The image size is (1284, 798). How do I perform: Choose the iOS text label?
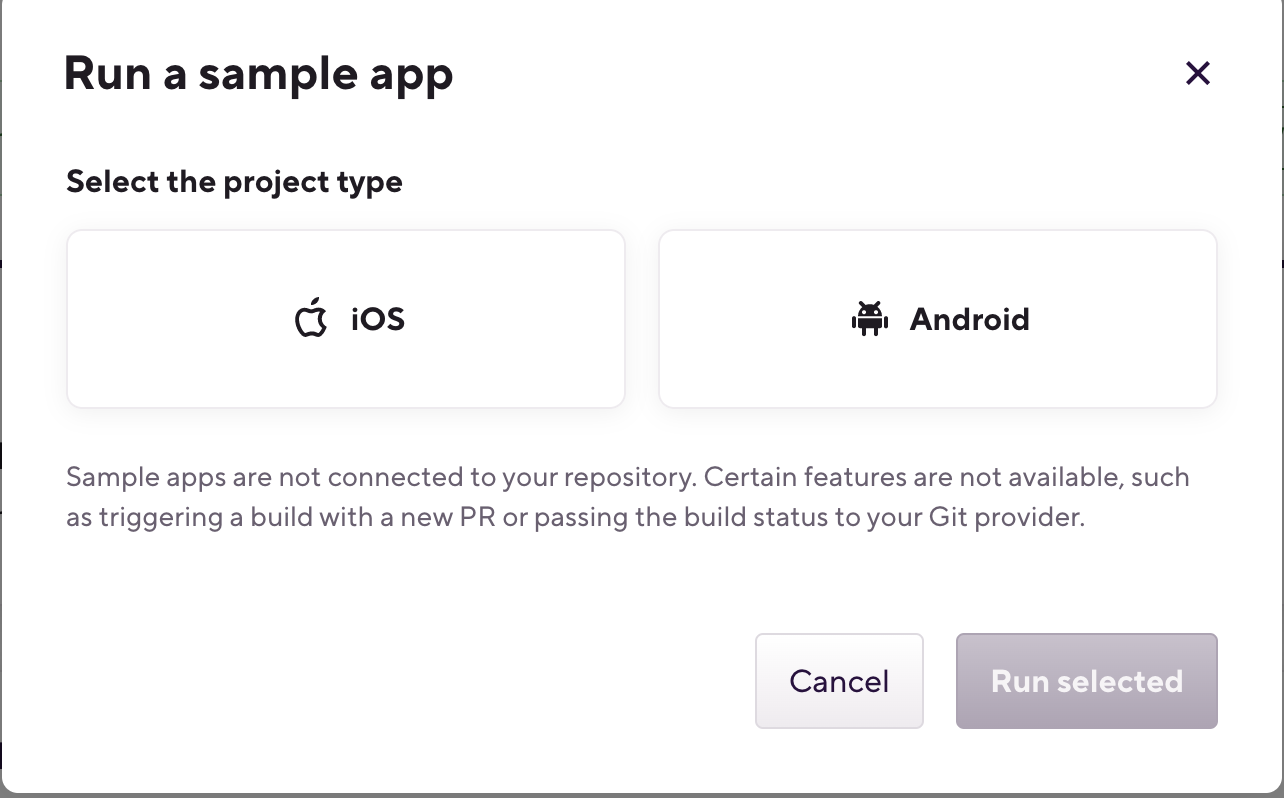click(x=378, y=319)
